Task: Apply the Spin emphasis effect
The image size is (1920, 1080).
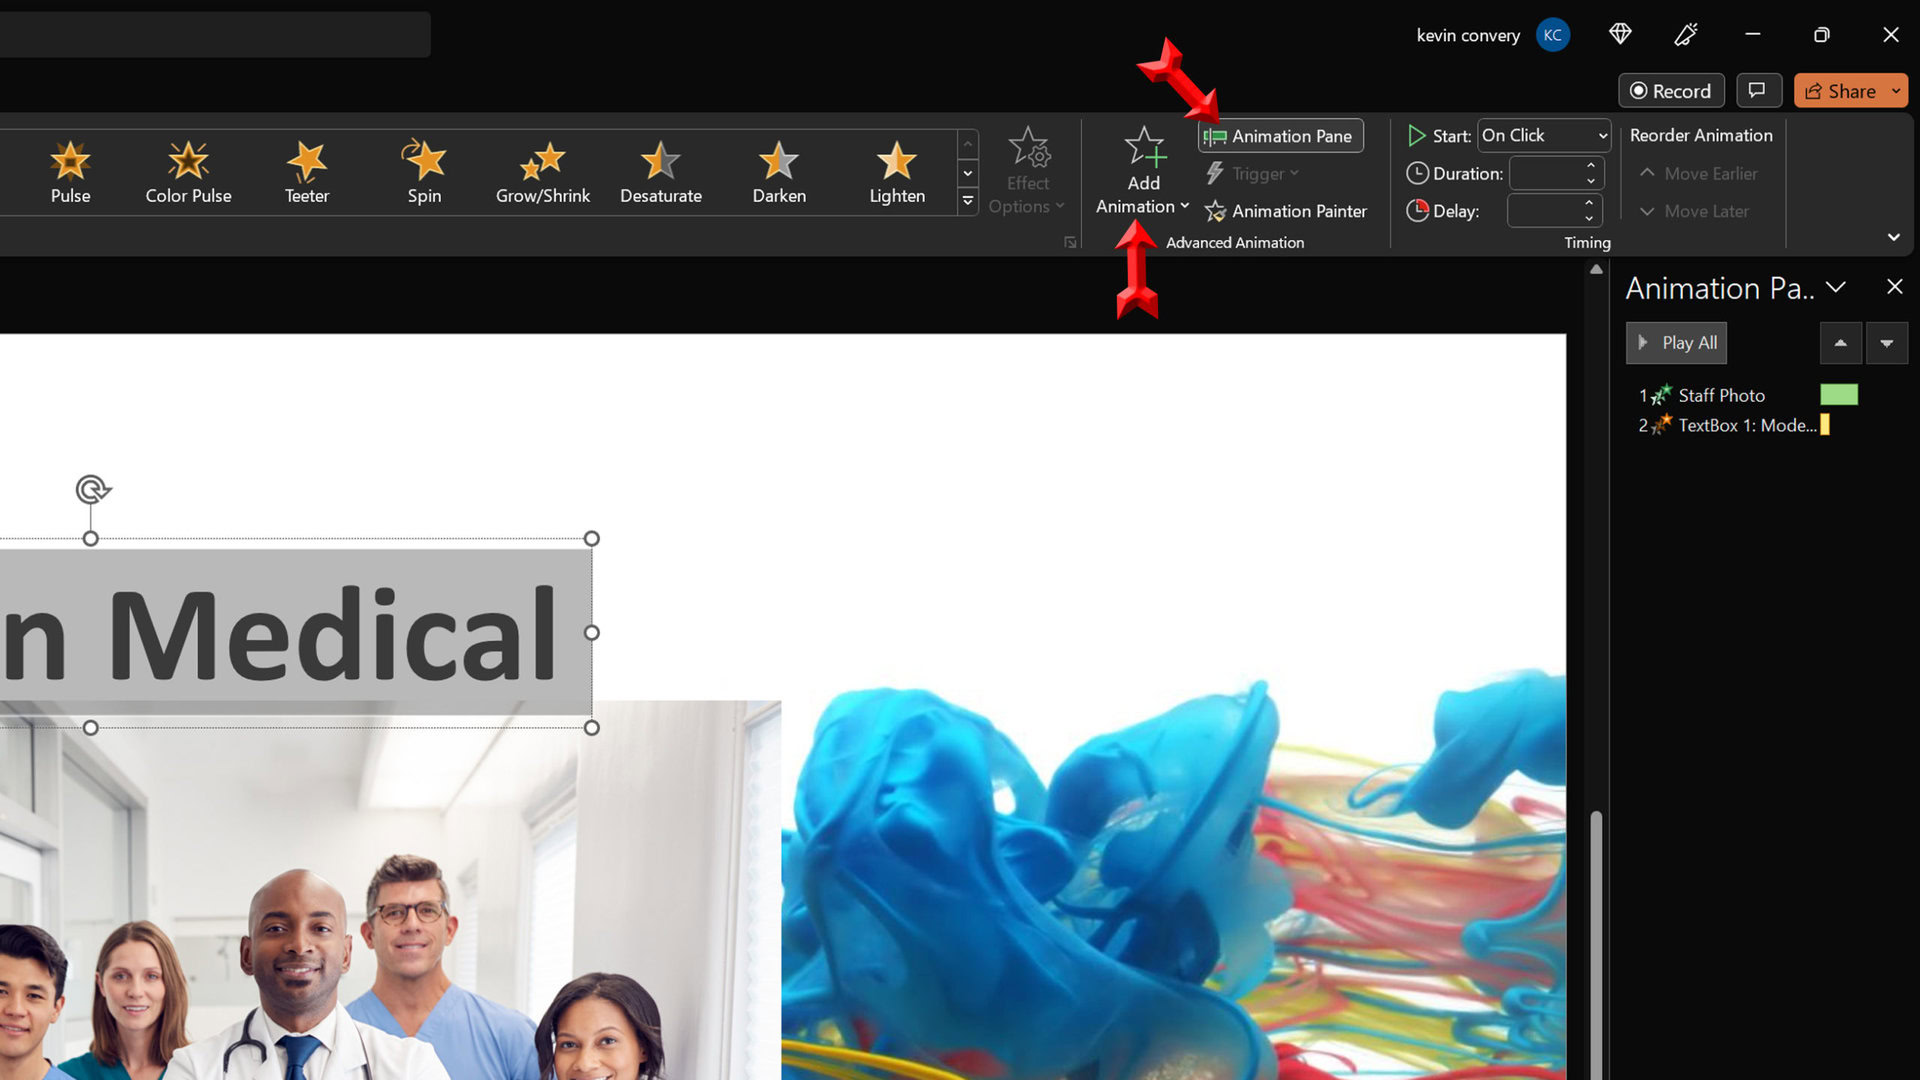Action: tap(424, 172)
